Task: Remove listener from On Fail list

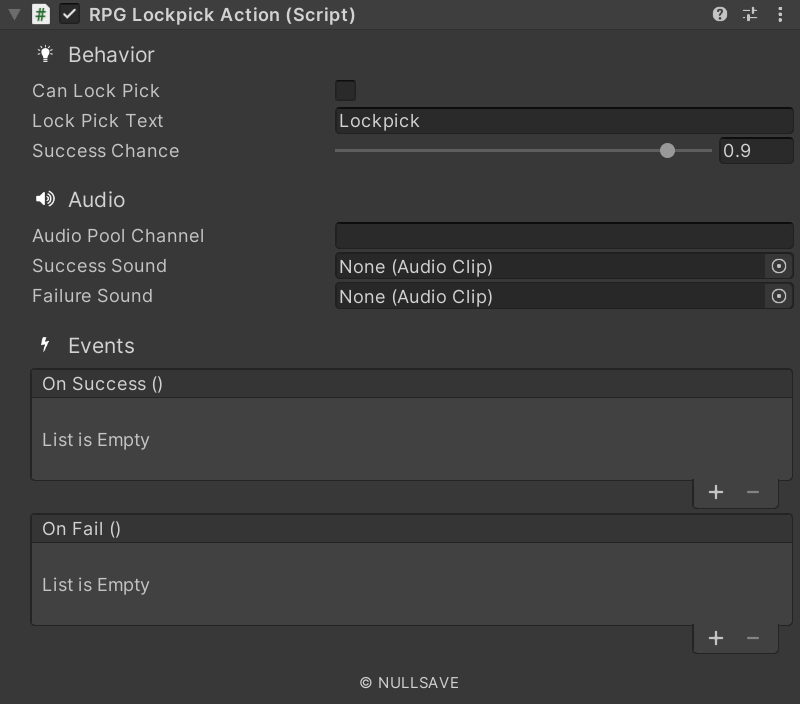Action: pos(753,638)
